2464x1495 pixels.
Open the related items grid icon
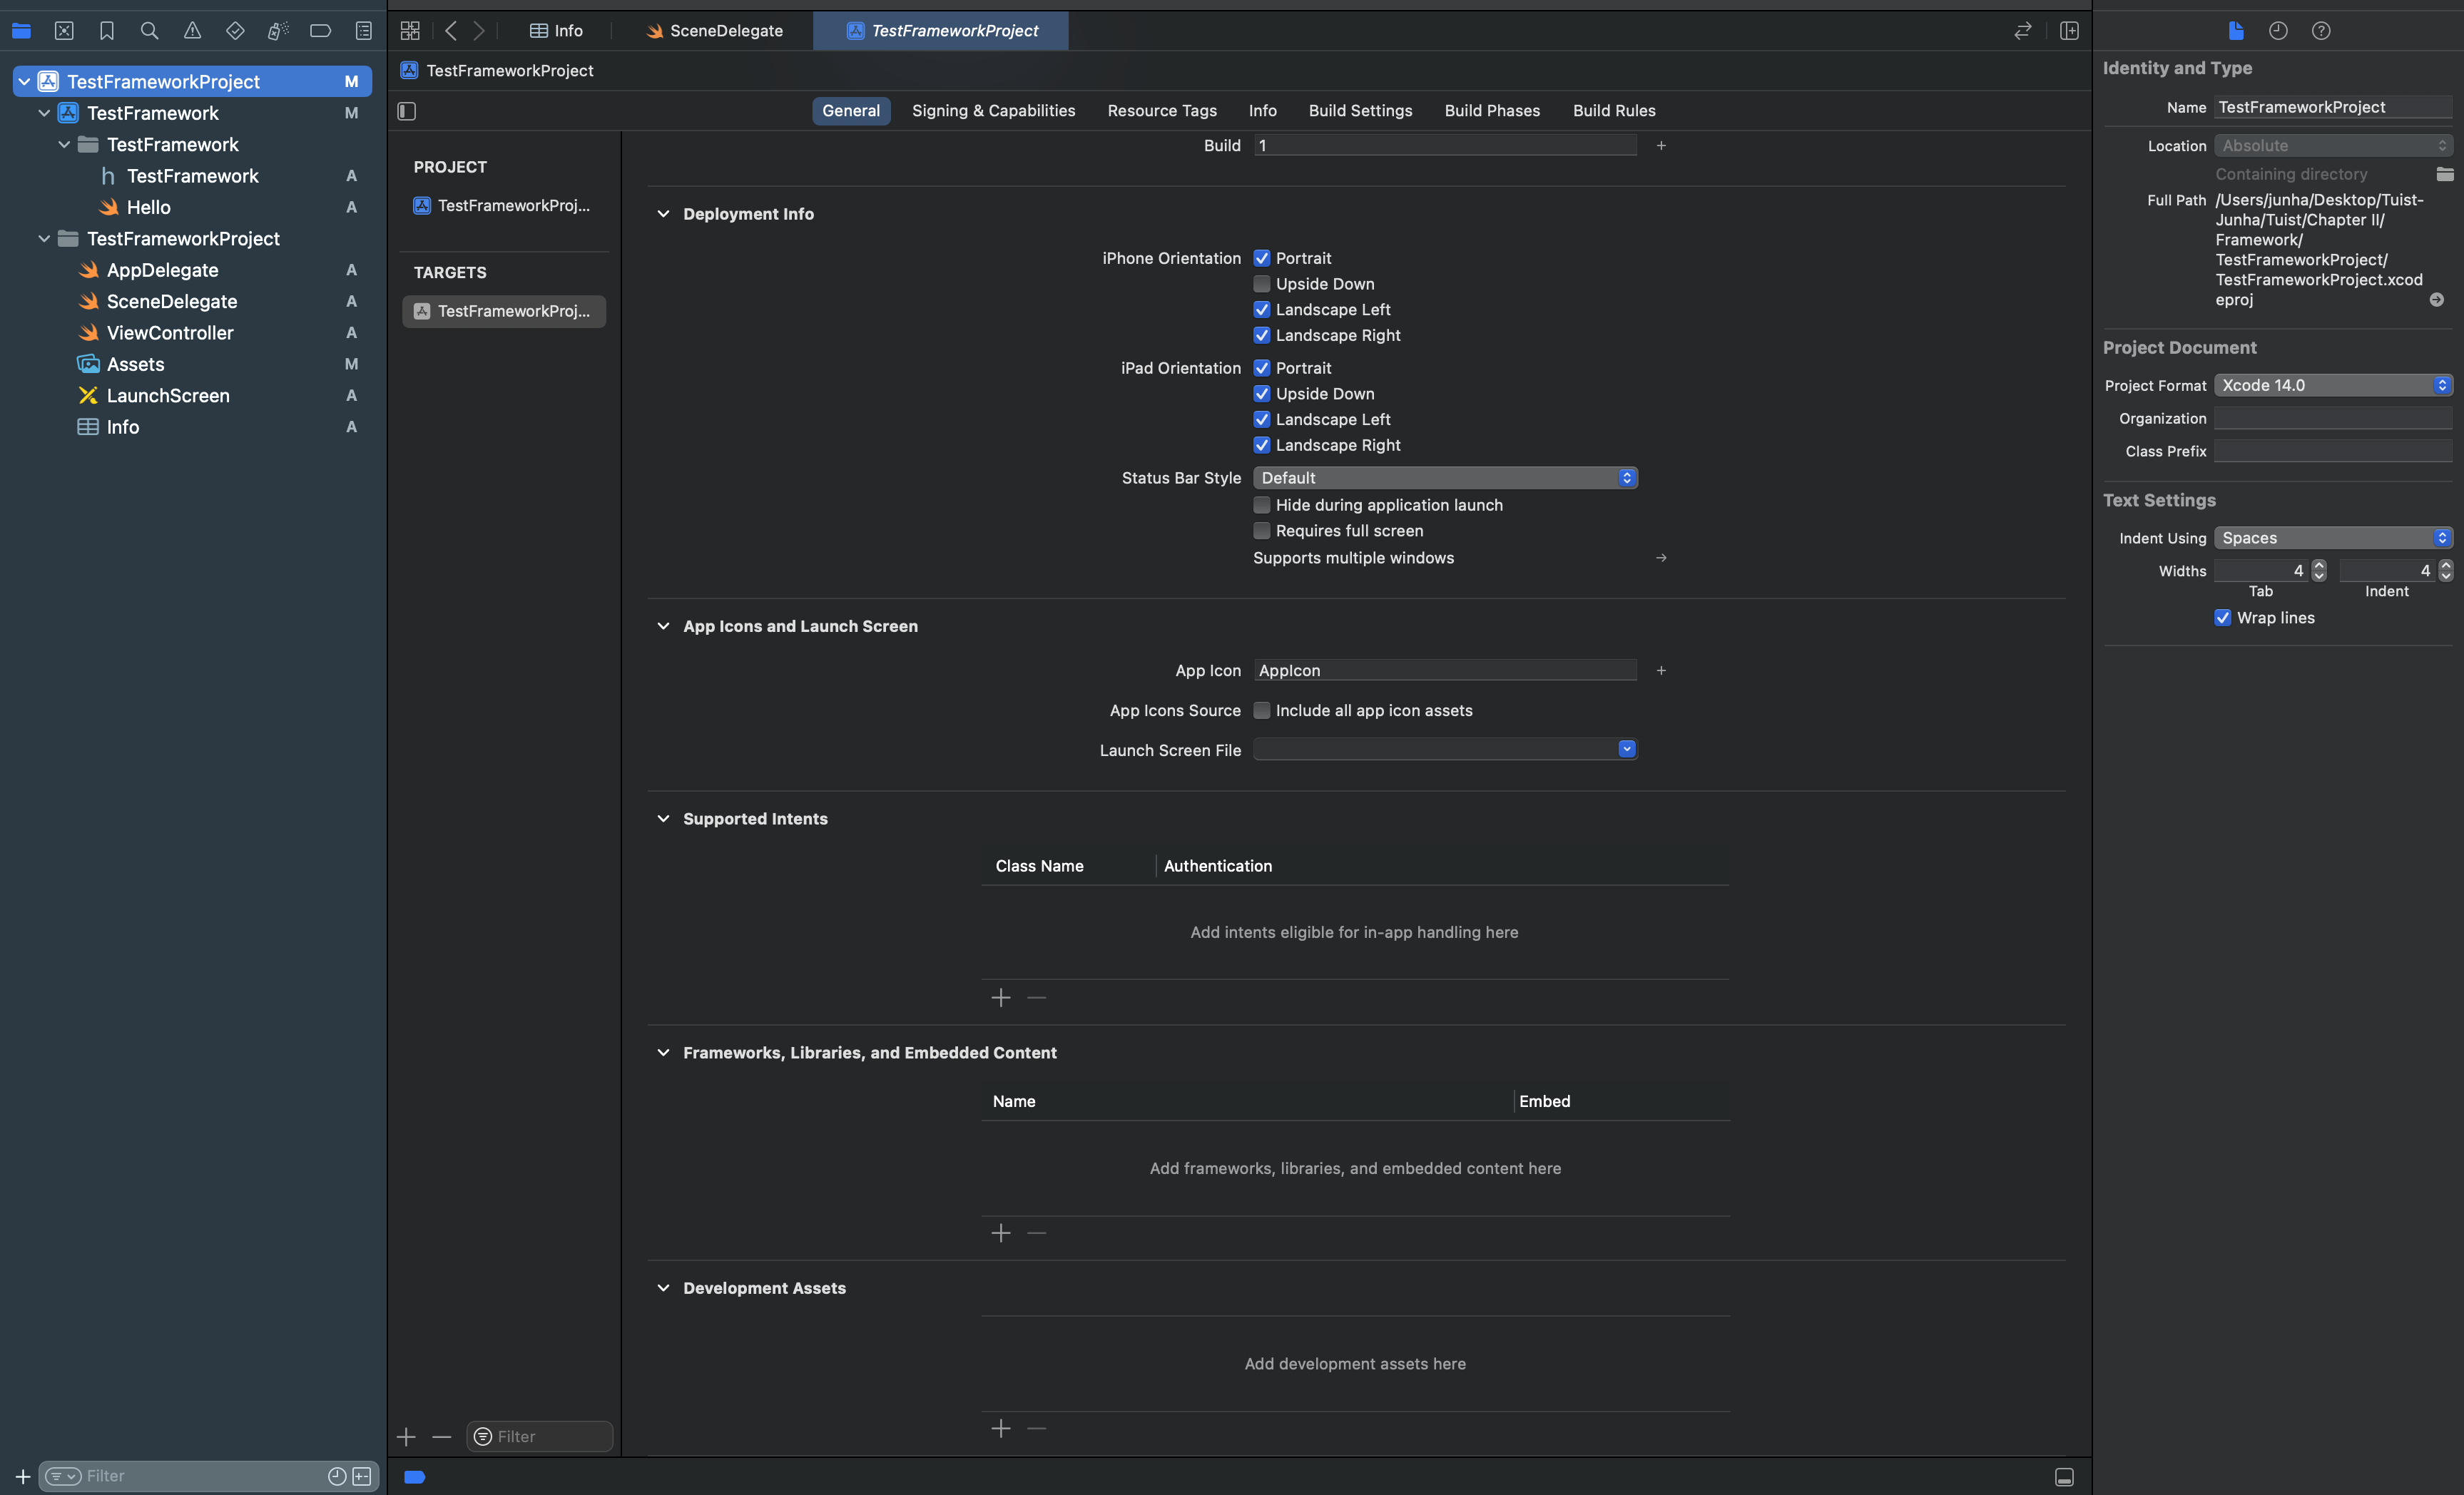pos(410,31)
